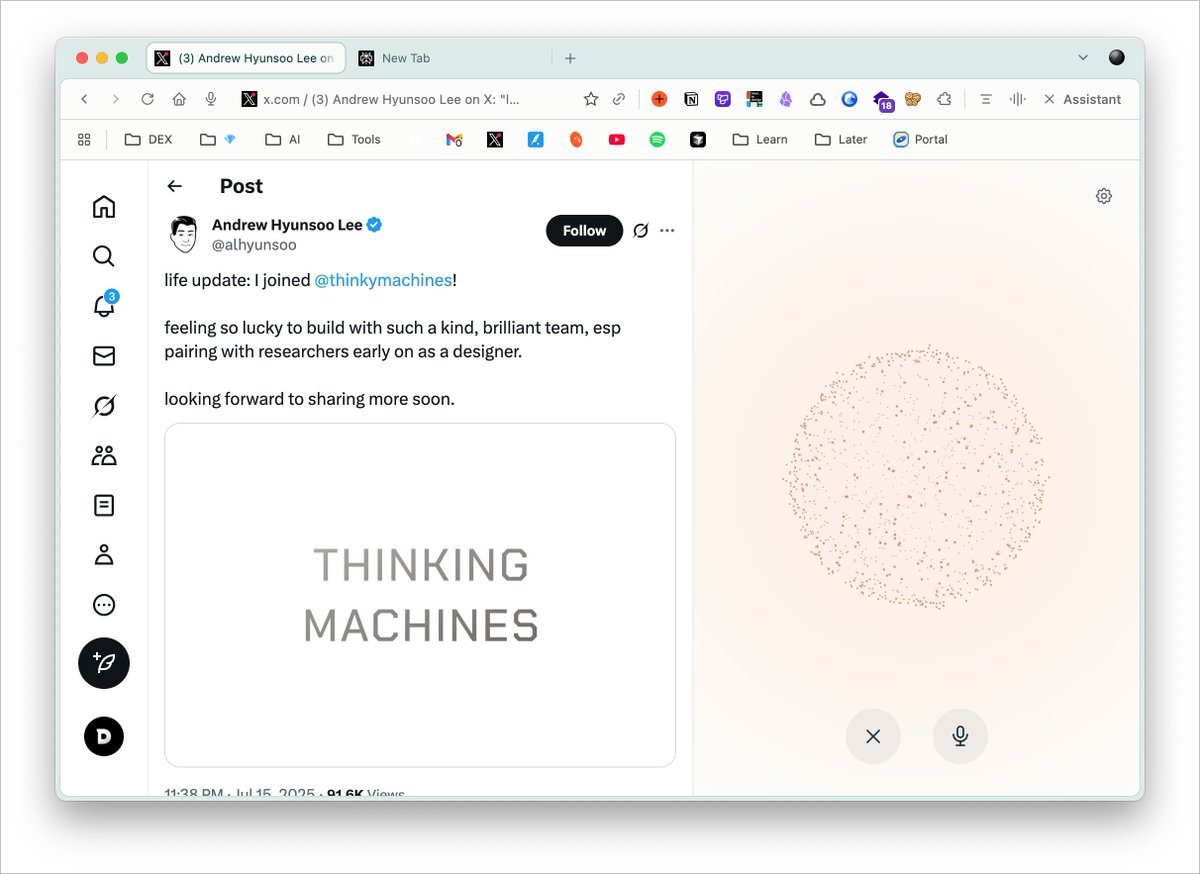This screenshot has height=874, width=1200.
Task: Open the DEX bookmarks folder
Action: coord(148,140)
